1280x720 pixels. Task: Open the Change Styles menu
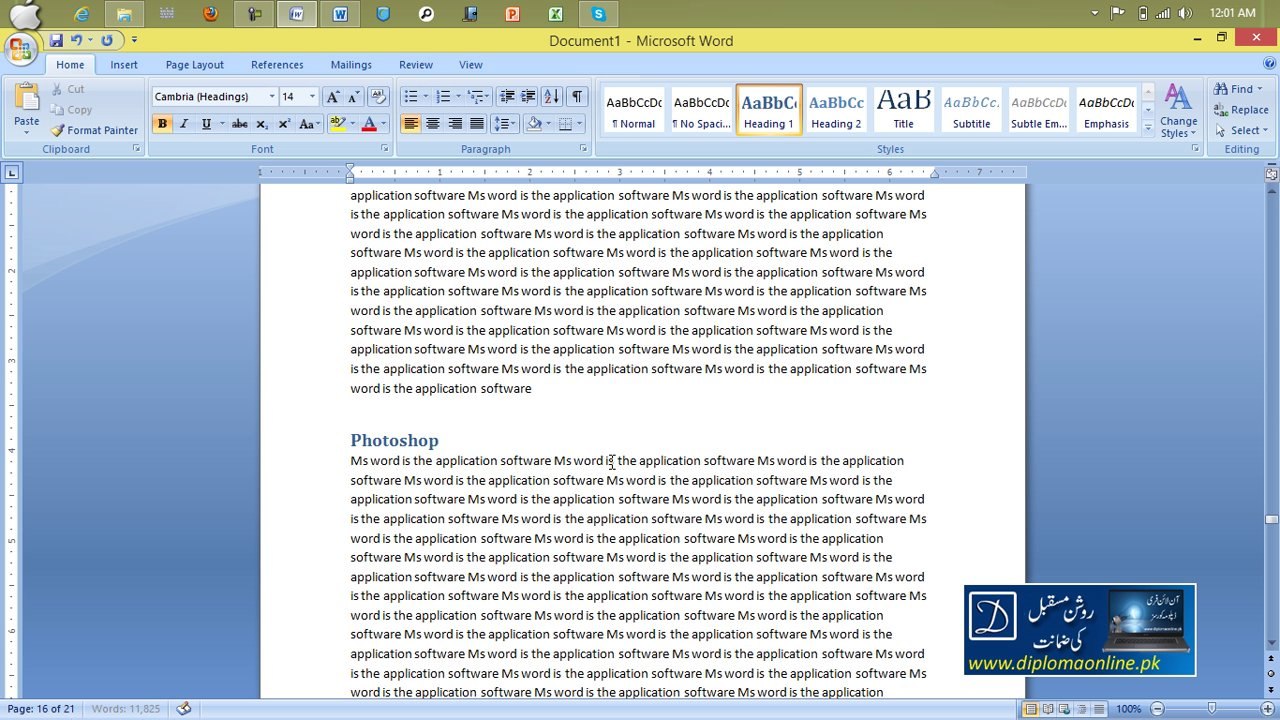(1178, 110)
